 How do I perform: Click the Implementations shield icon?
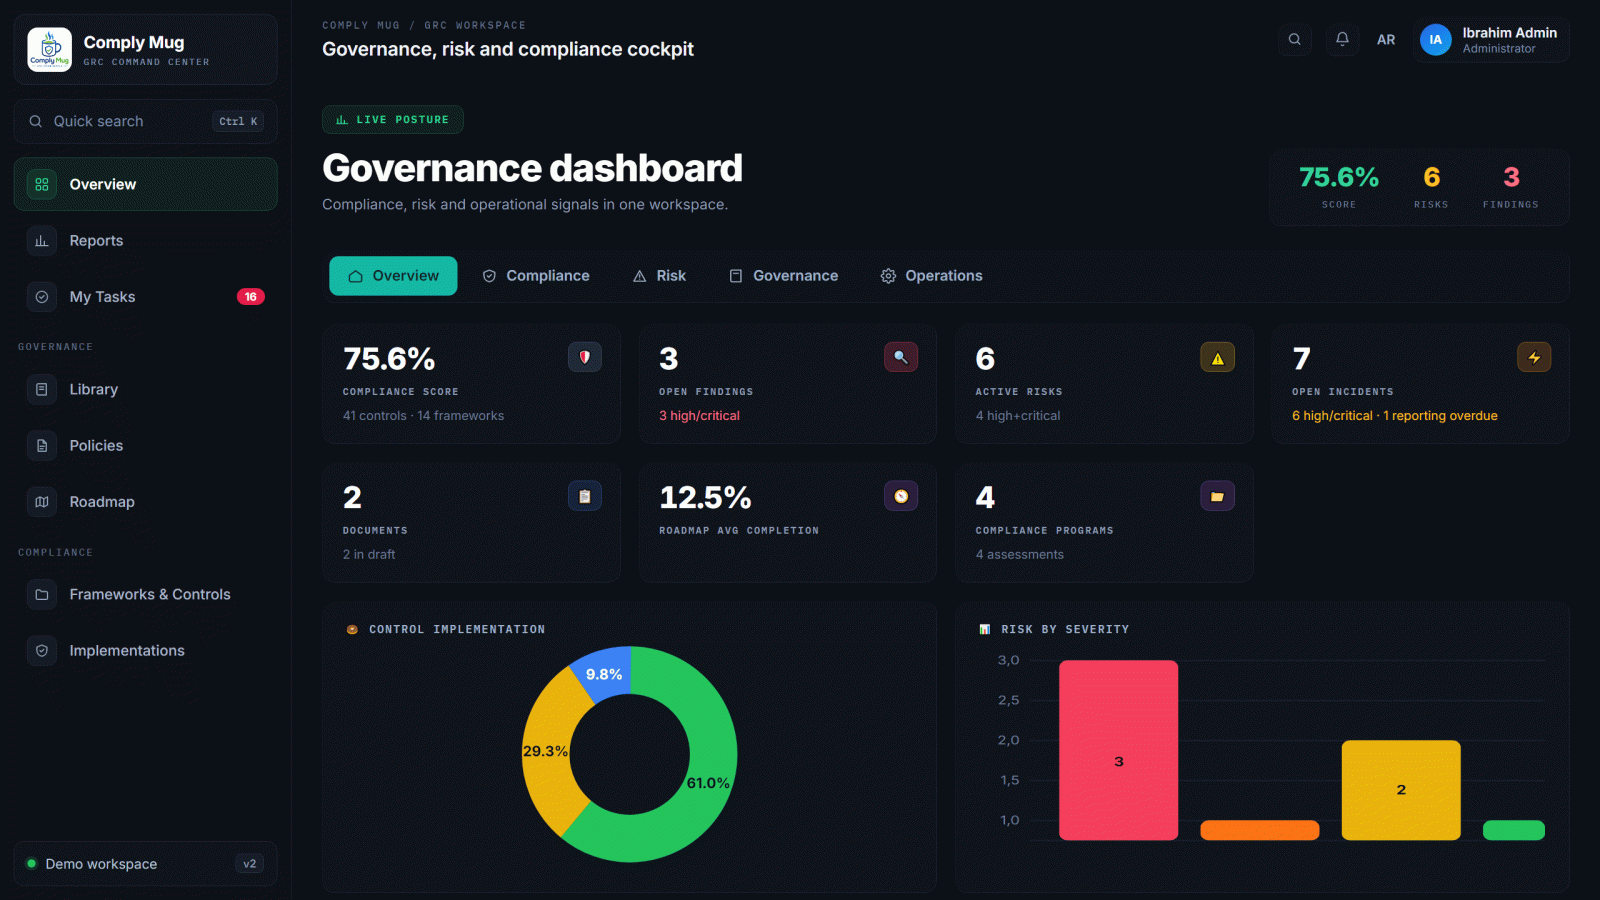click(x=42, y=651)
